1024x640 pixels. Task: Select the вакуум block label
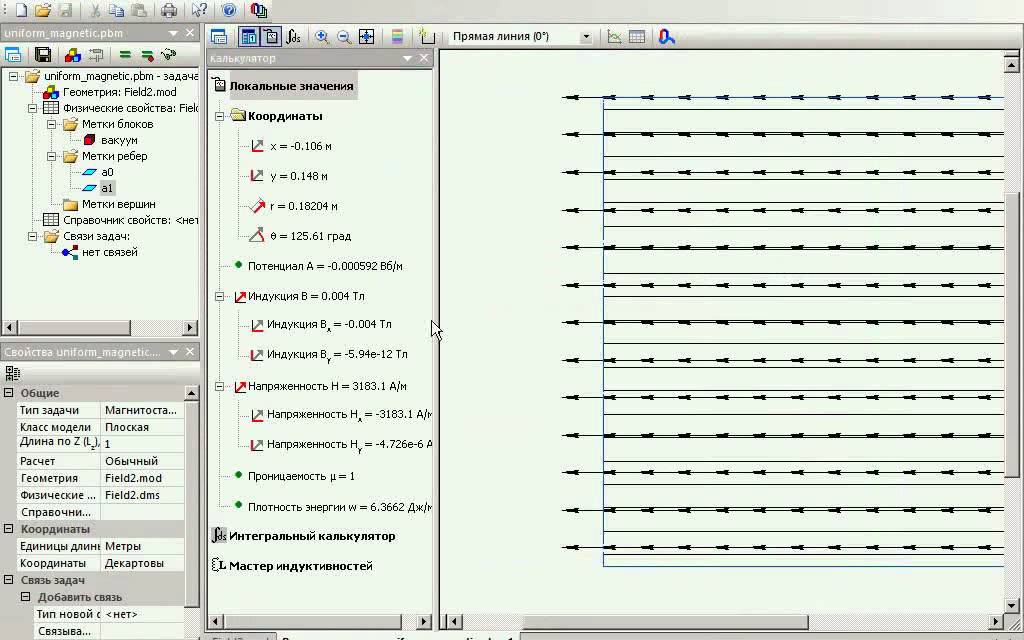click(x=119, y=140)
